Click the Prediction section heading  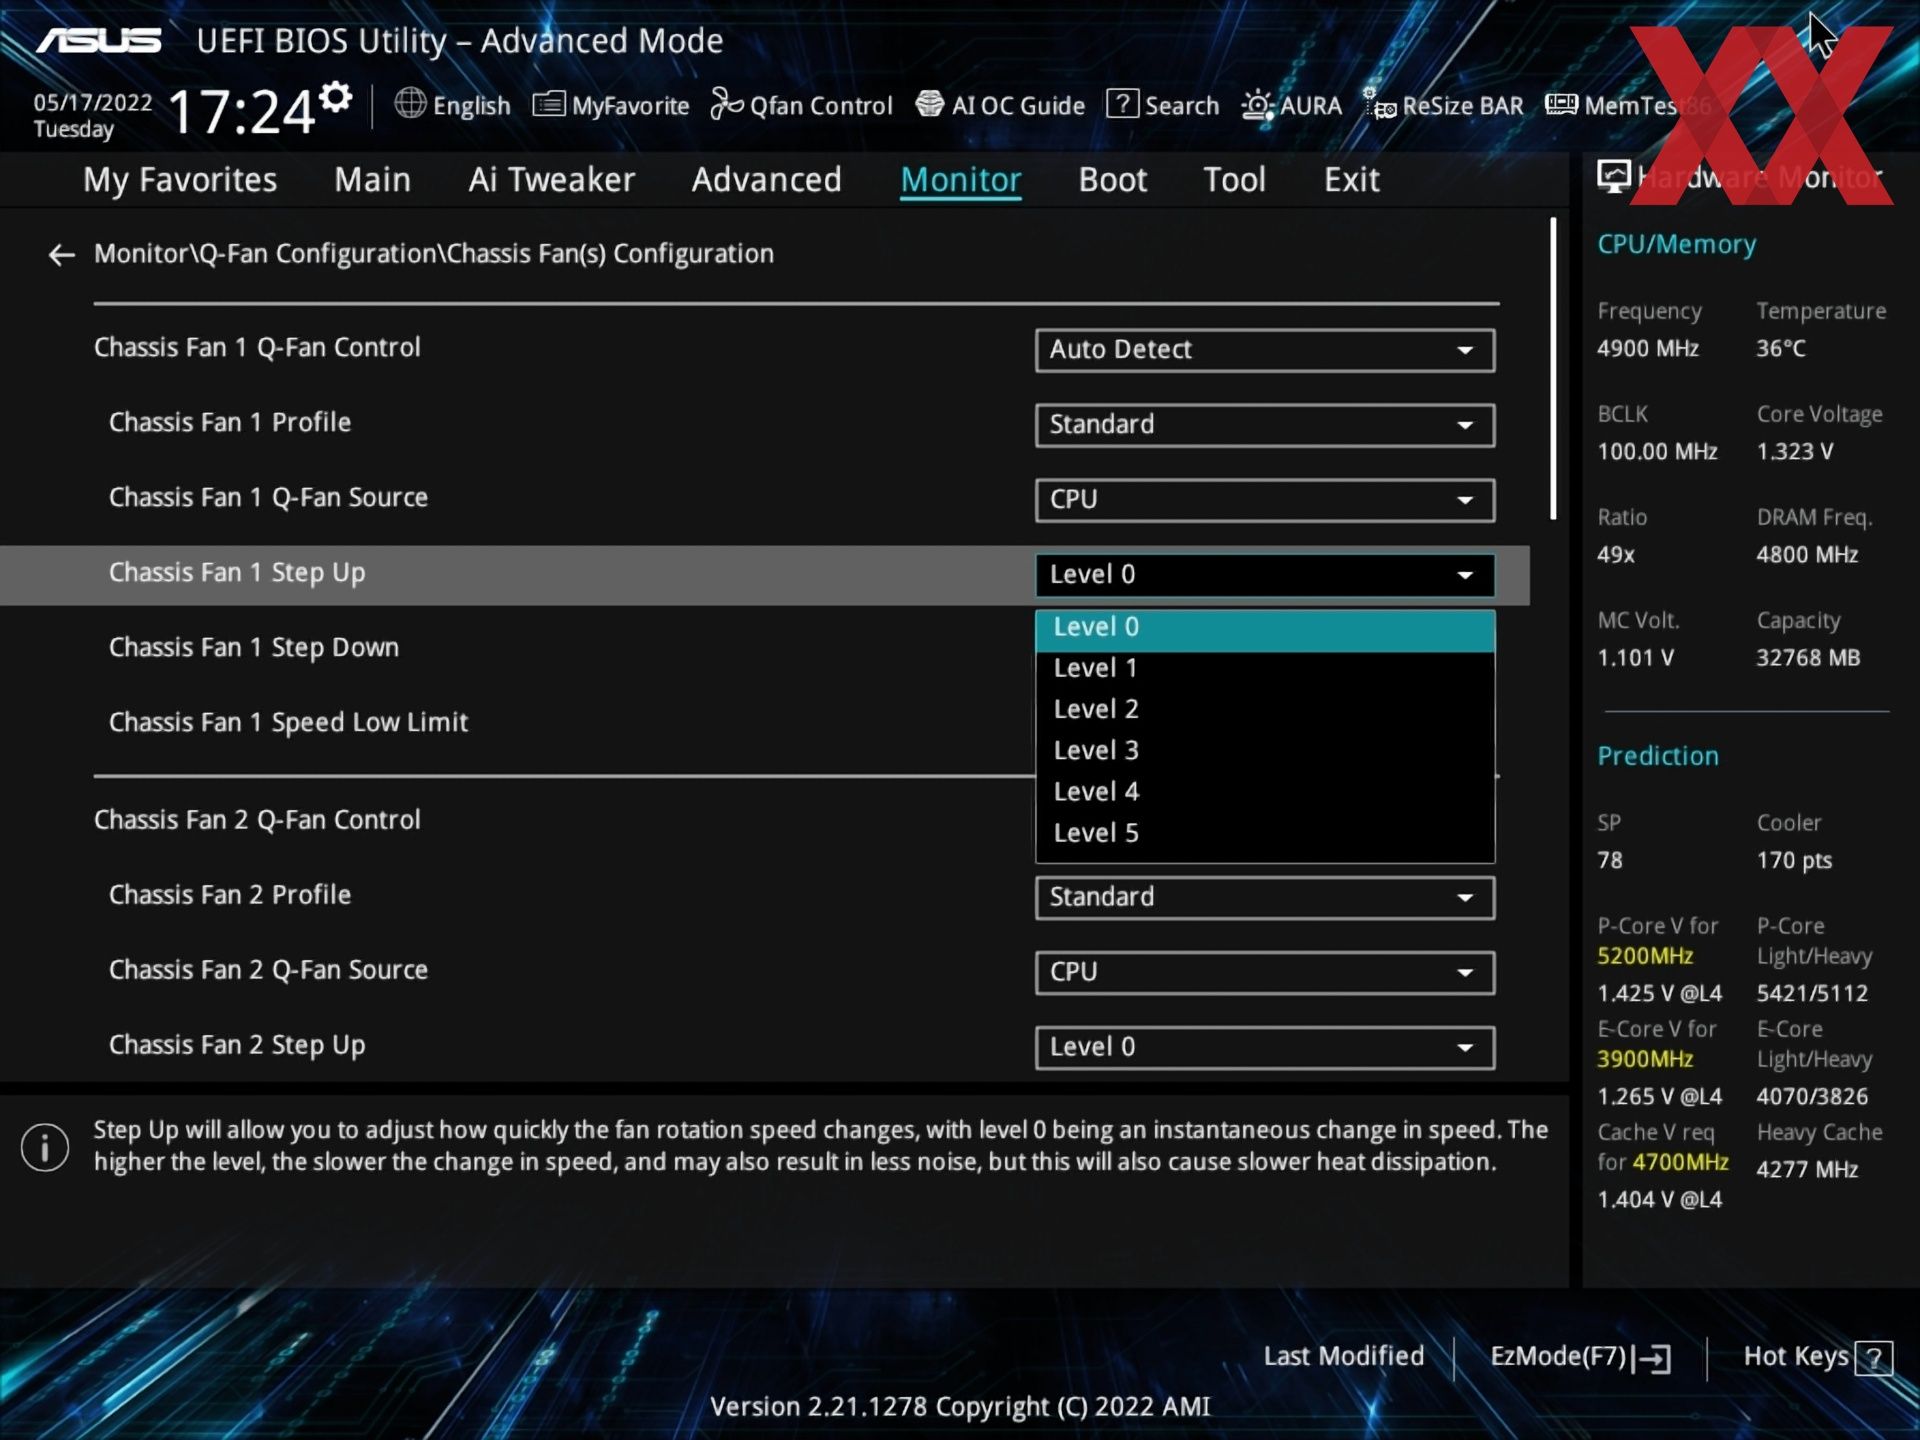[1658, 756]
